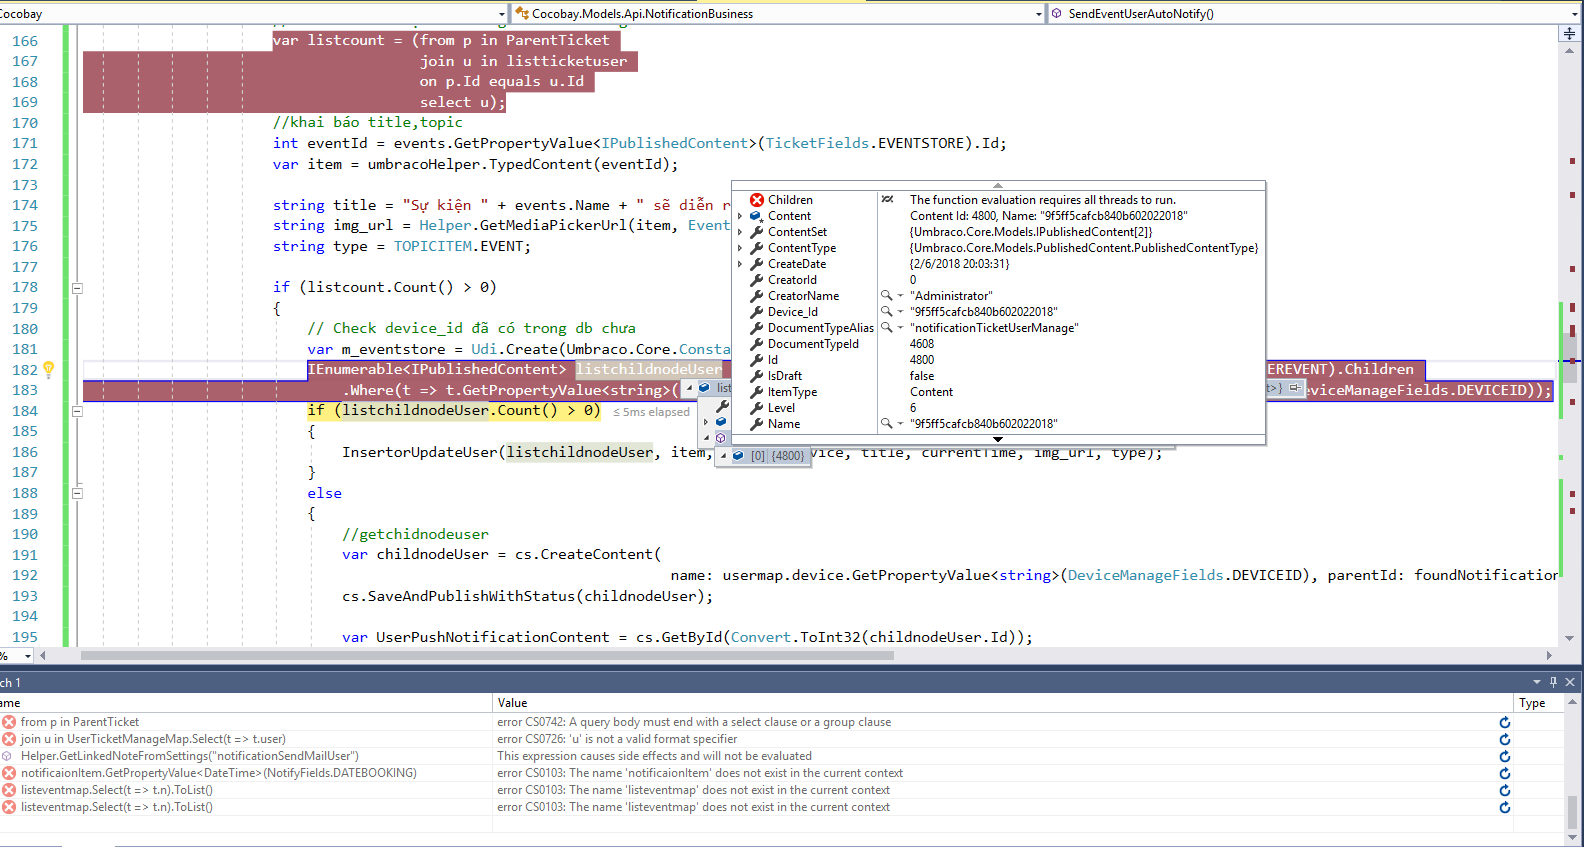The image size is (1584, 847).
Task: Click the split editor window icon
Action: [x=1569, y=33]
